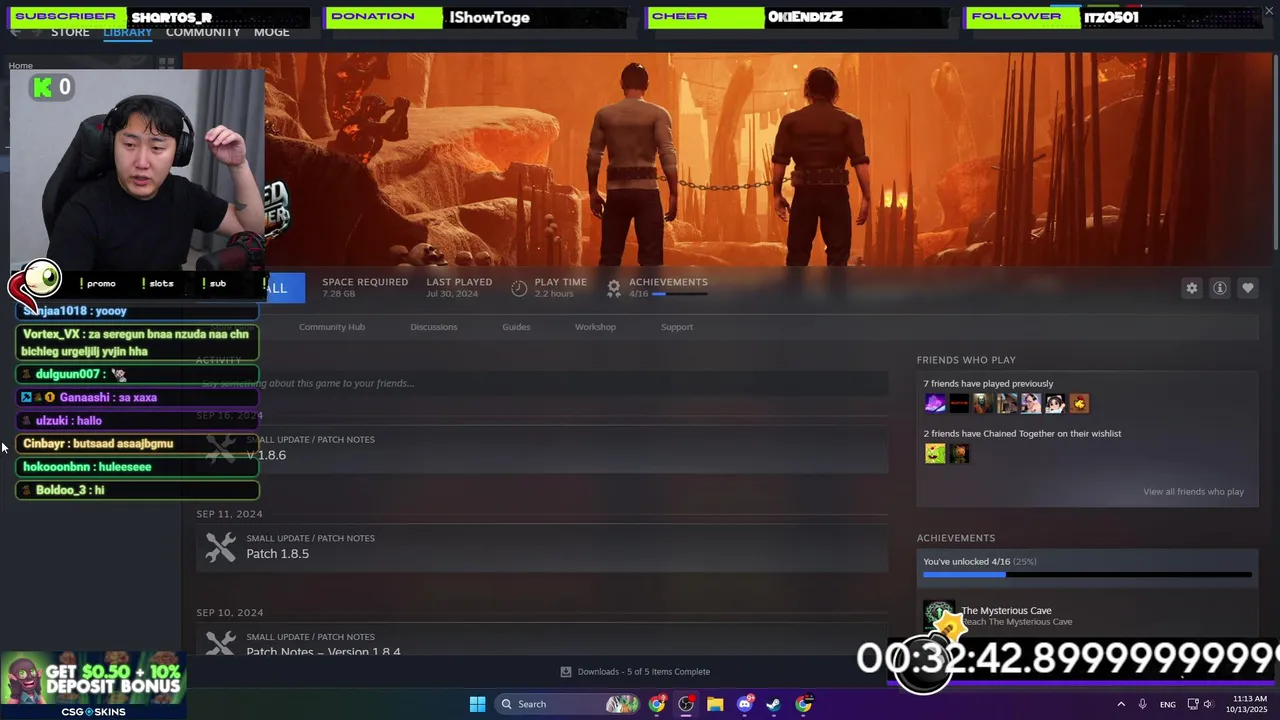This screenshot has height=720, width=1280.
Task: Click the downloads icon in the bottom bar
Action: coord(566,672)
